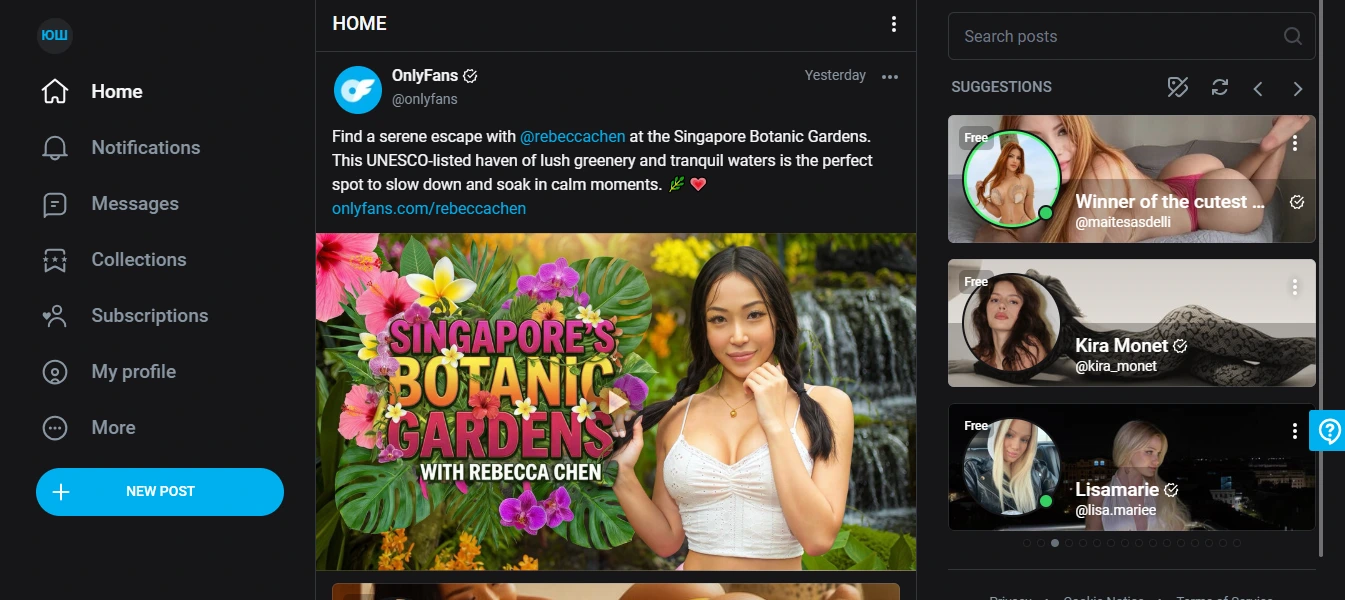
Task: Open the OnlyFans post options ellipsis
Action: (x=890, y=76)
